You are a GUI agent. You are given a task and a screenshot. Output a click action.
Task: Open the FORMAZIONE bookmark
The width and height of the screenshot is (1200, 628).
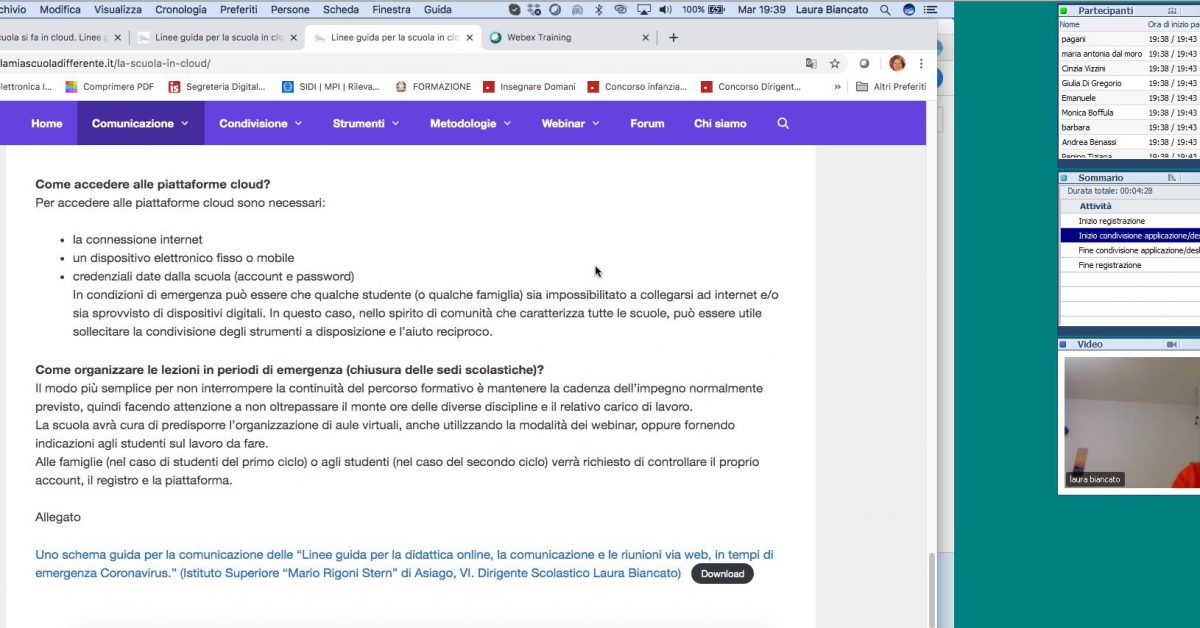pos(433,87)
